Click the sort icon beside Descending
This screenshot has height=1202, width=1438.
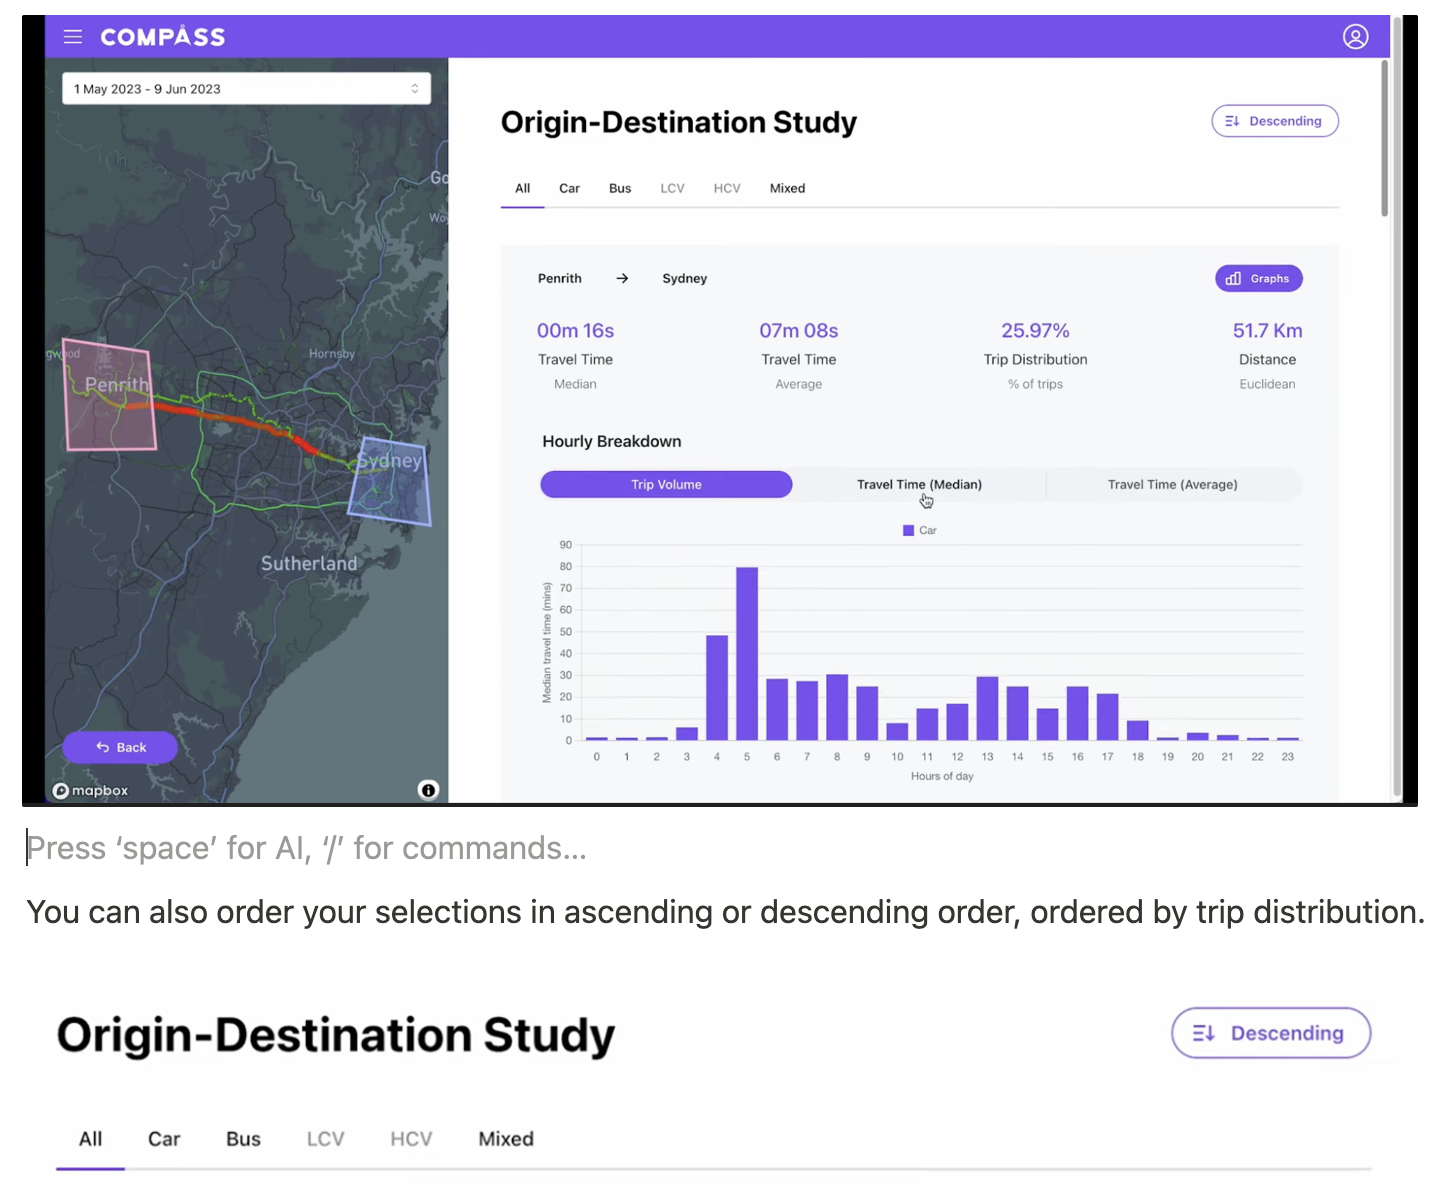click(x=1232, y=120)
